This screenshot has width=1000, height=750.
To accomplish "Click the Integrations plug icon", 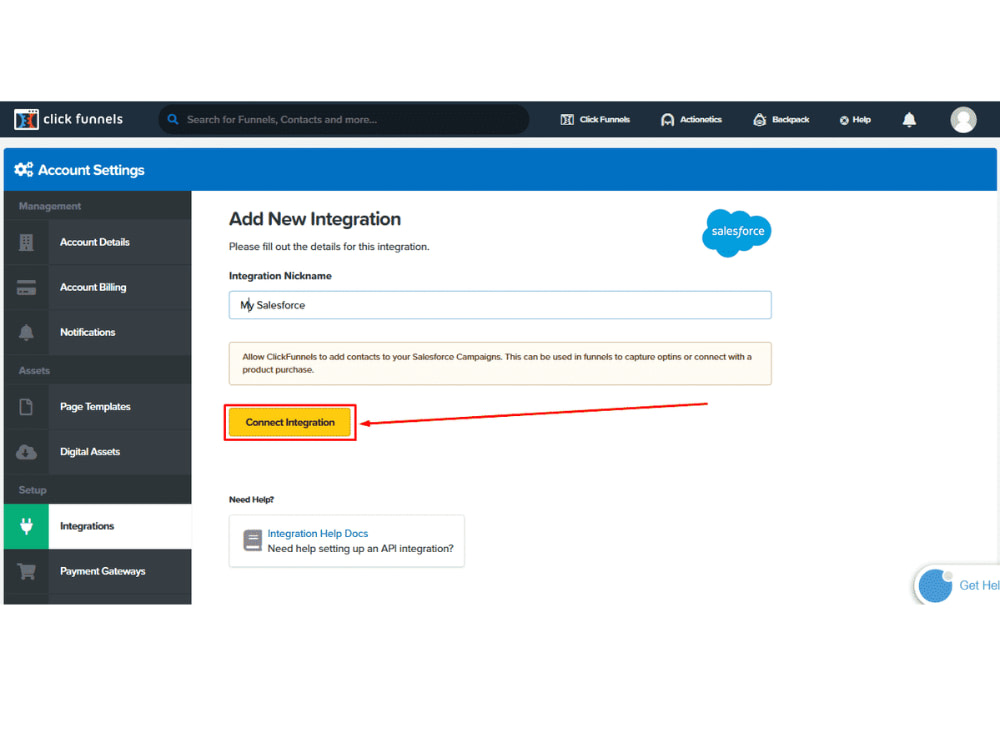I will (26, 526).
